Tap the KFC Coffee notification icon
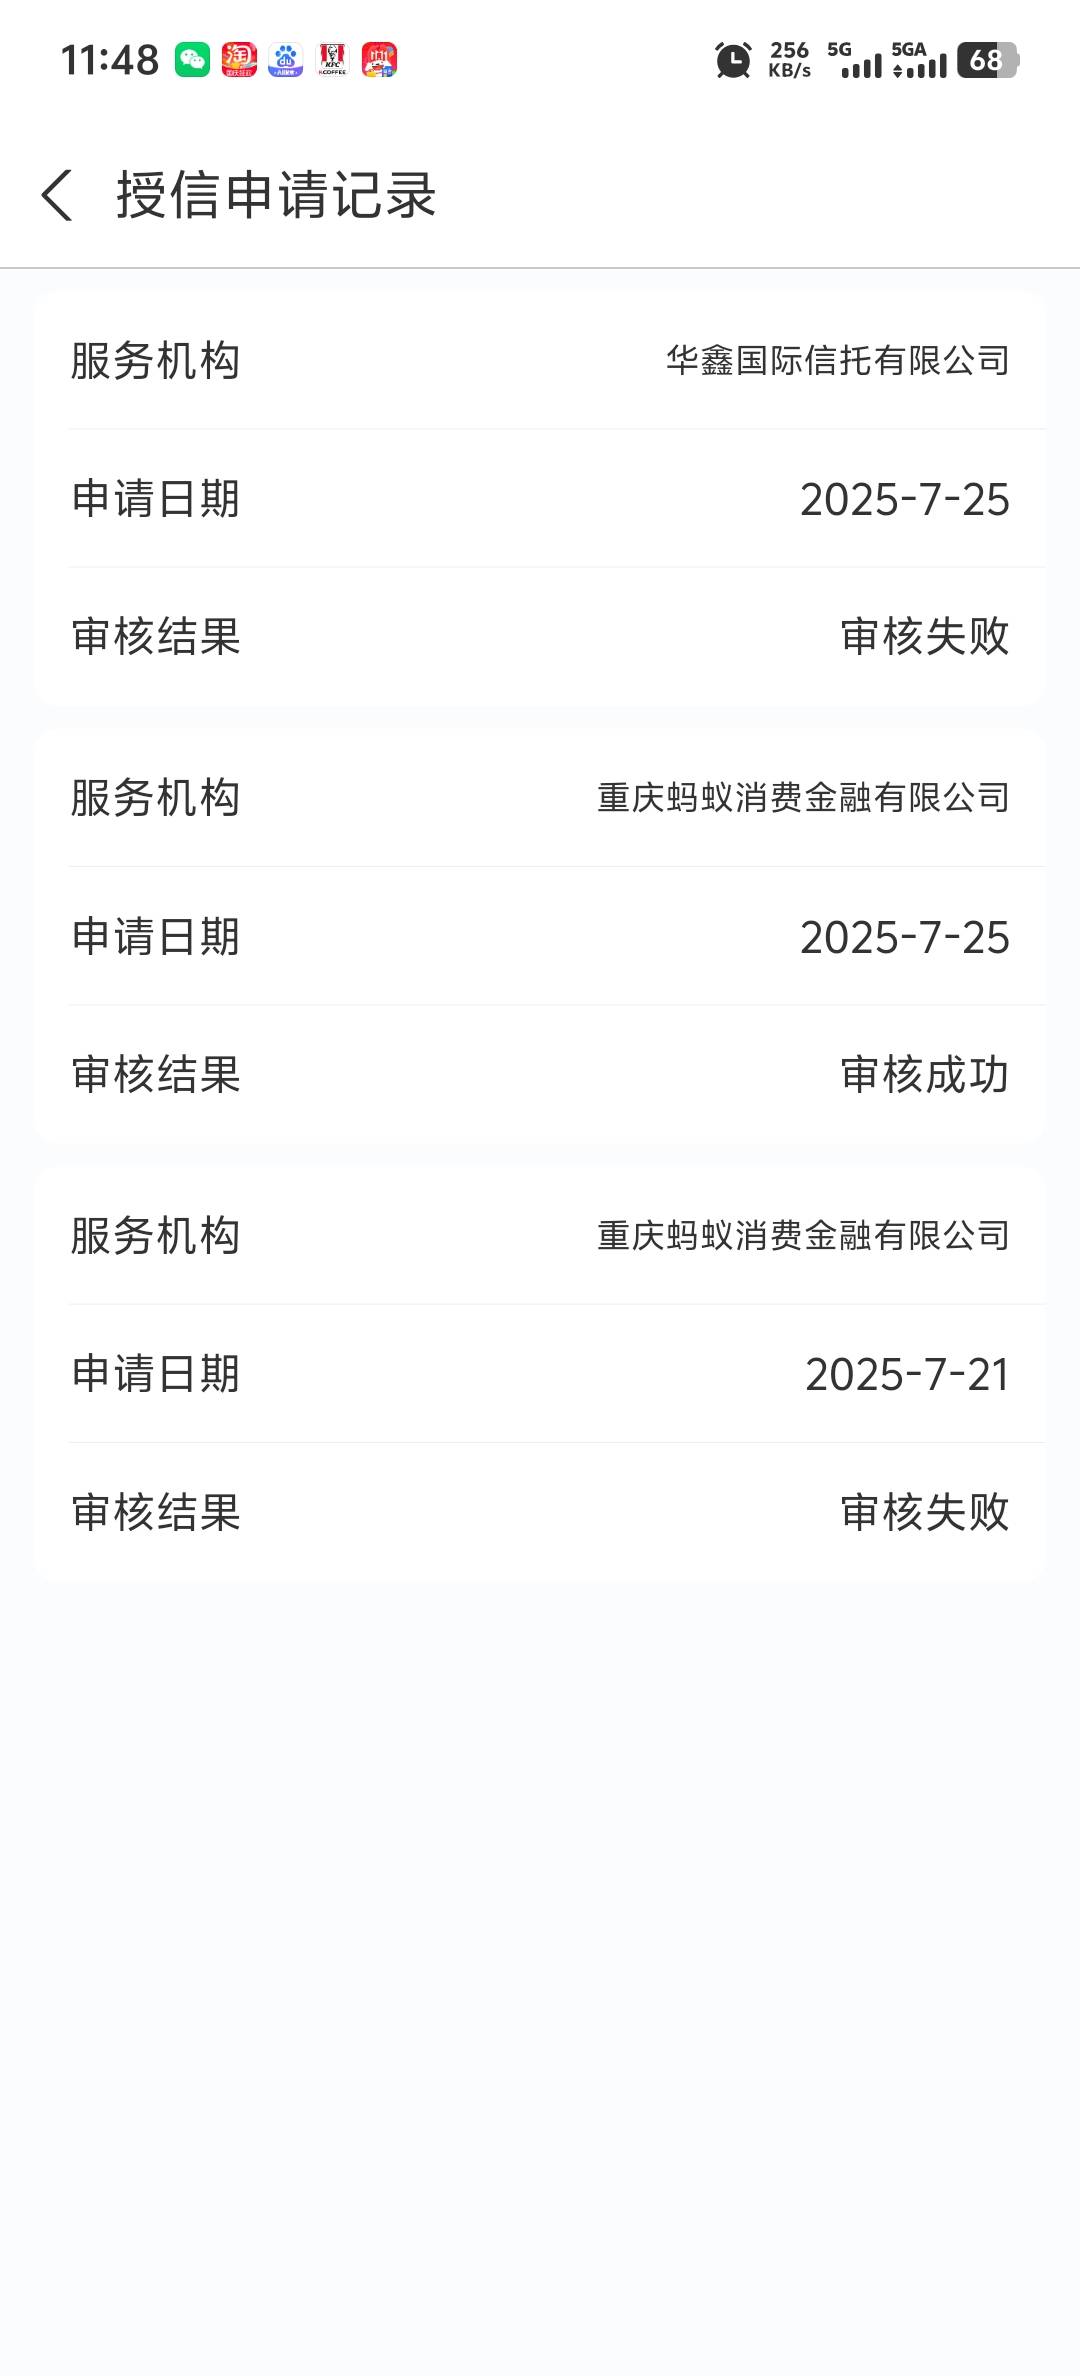This screenshot has height=2376, width=1080. (x=333, y=60)
